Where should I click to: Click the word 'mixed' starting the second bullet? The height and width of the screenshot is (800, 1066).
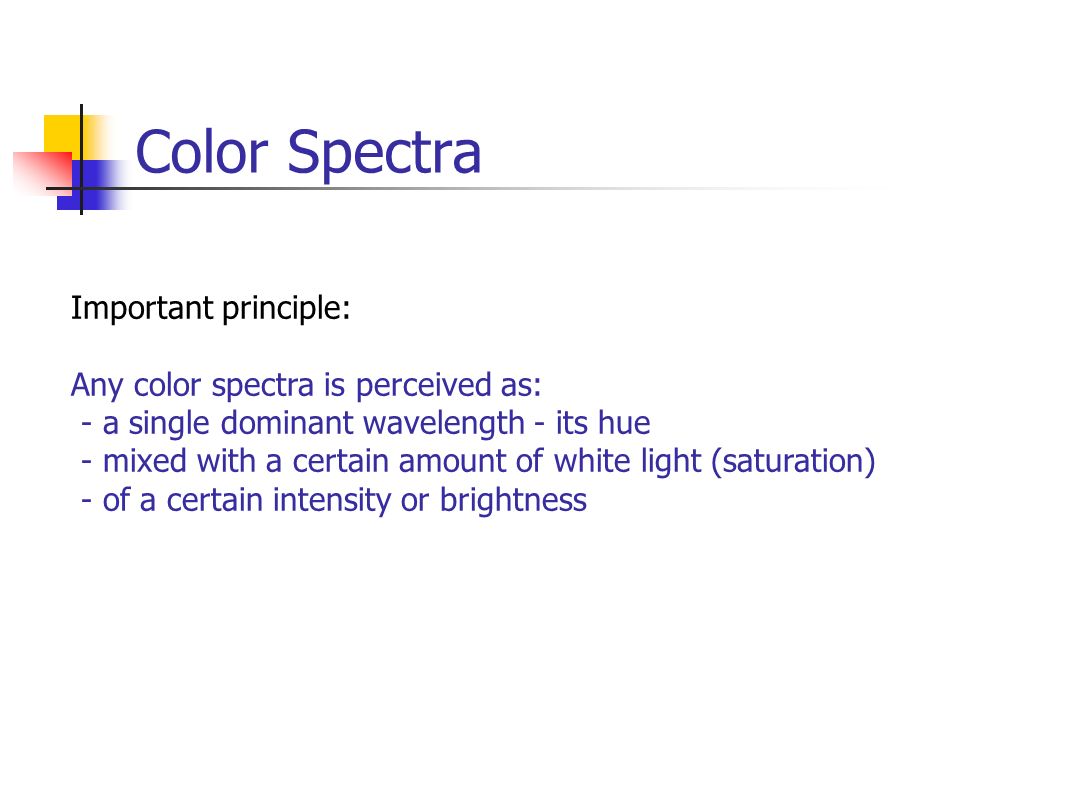(x=144, y=462)
